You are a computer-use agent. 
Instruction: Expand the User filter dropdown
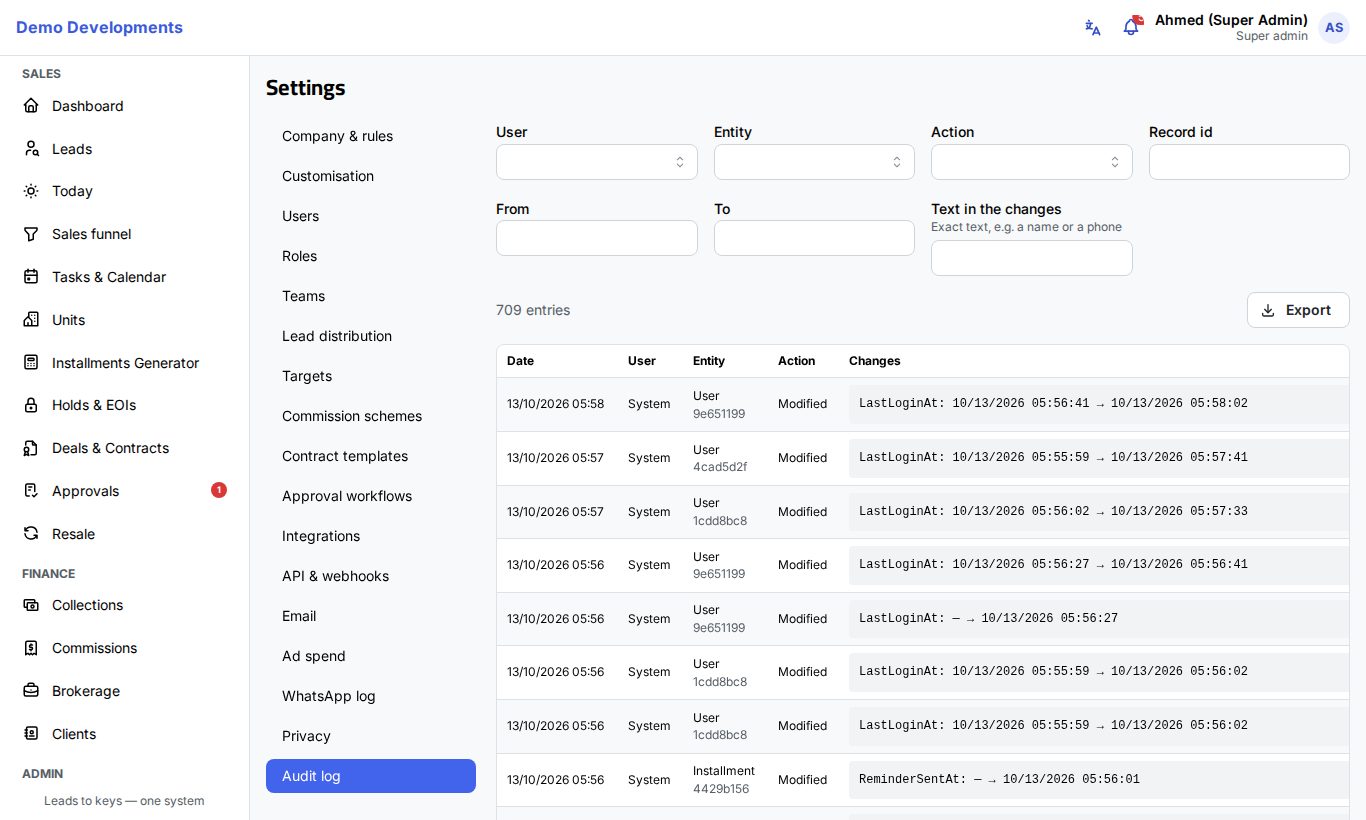[x=597, y=162]
